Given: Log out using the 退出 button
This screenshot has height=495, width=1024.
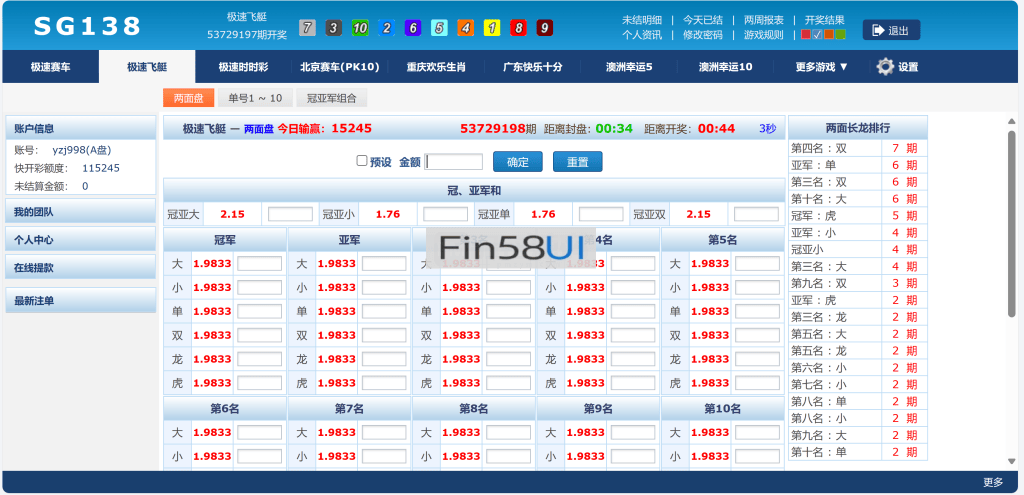Looking at the screenshot, I should pyautogui.click(x=891, y=30).
